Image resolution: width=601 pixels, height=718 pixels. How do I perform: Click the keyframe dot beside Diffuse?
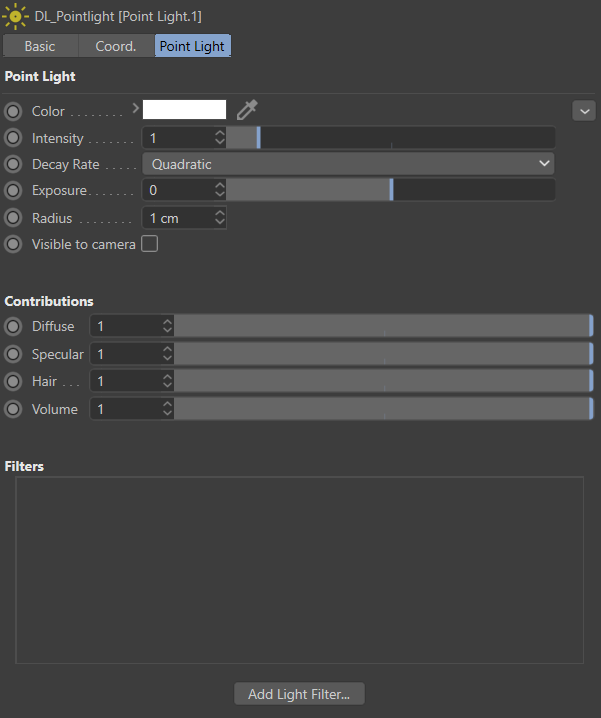(x=13, y=326)
